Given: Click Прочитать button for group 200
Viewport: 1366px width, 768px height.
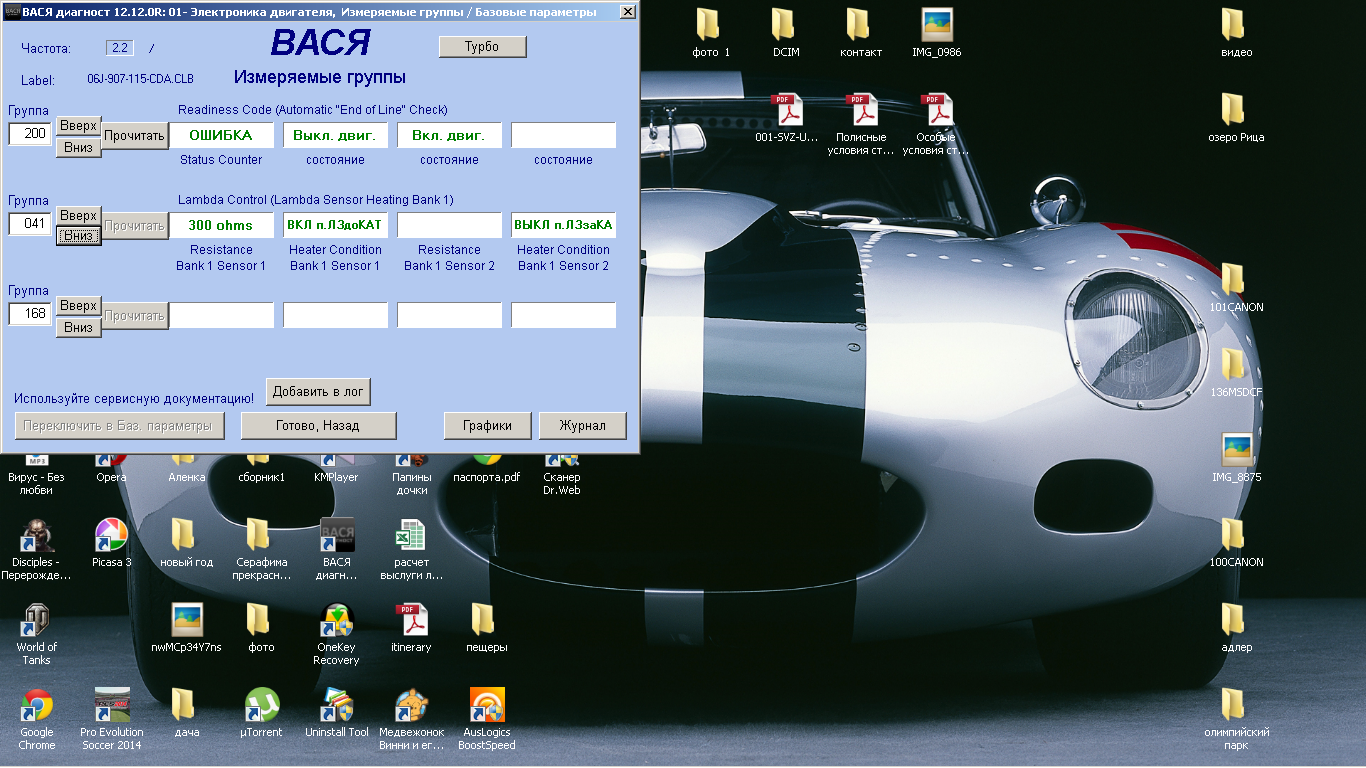Looking at the screenshot, I should [x=135, y=136].
